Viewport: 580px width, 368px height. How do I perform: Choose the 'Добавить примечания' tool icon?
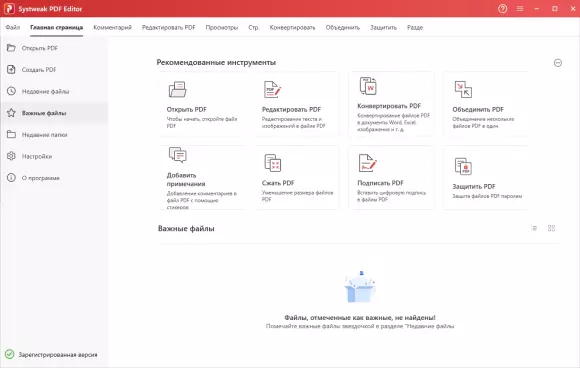coord(178,155)
